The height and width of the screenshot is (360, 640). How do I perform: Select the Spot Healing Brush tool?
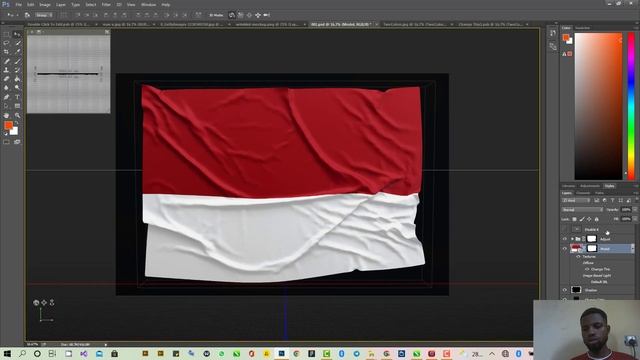coord(7,61)
